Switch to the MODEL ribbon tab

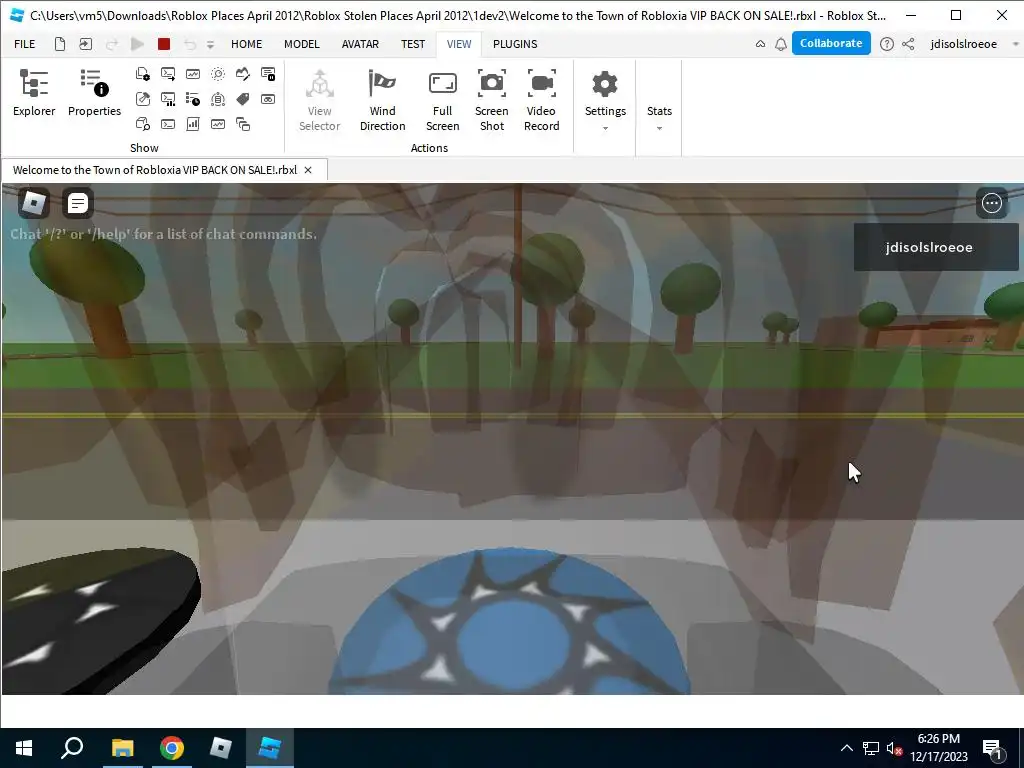click(x=302, y=44)
